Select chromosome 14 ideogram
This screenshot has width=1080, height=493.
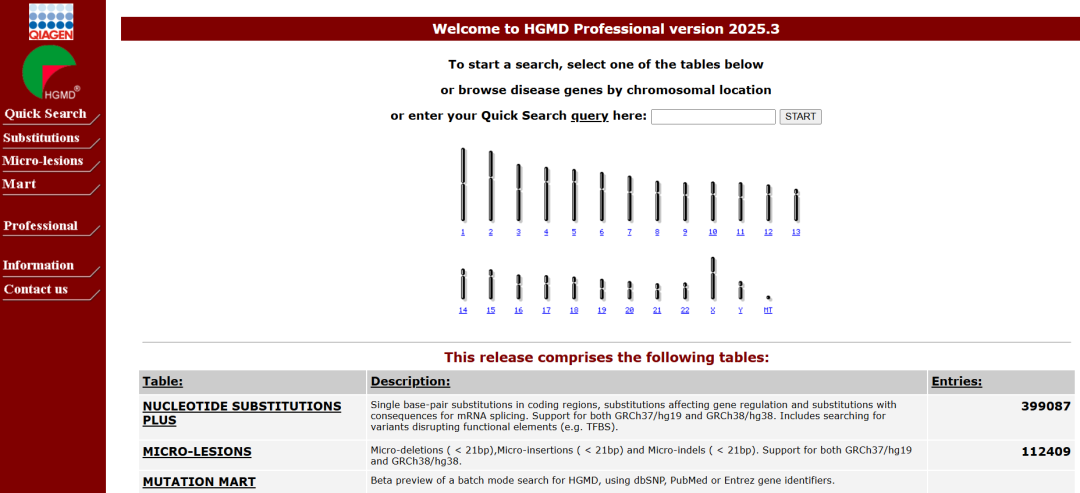click(x=463, y=284)
